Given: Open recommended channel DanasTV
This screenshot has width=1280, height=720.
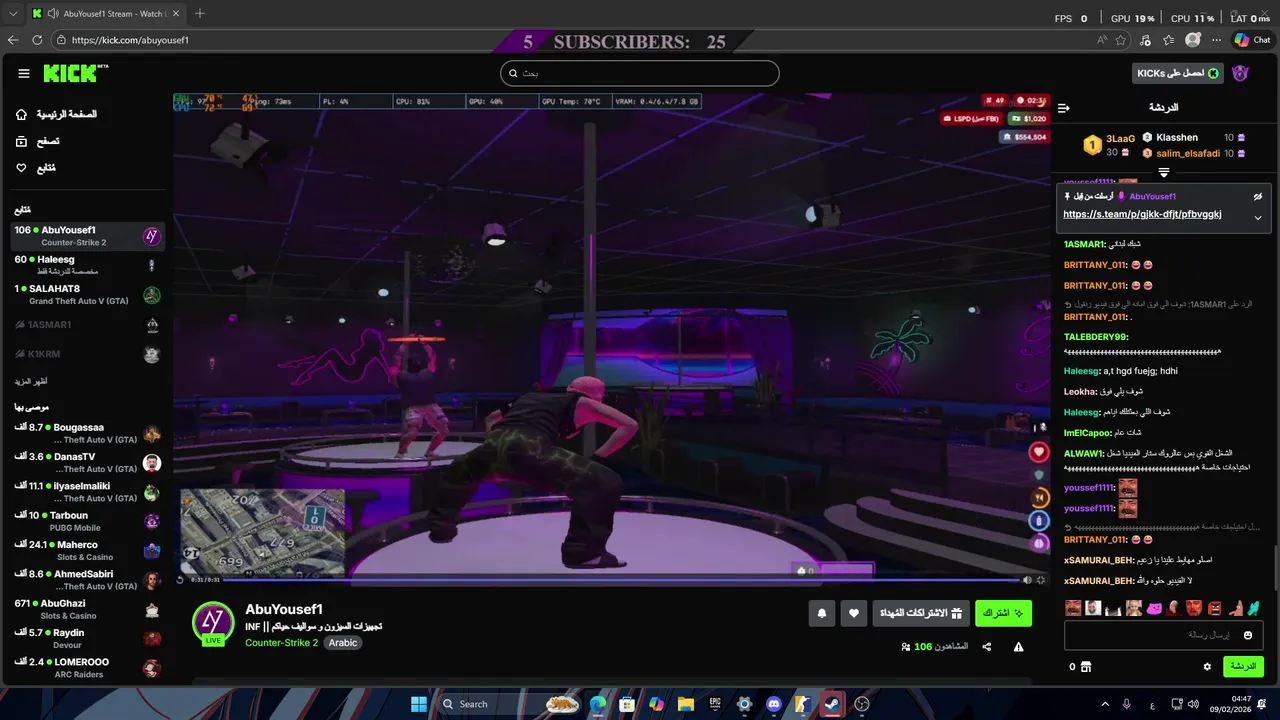Looking at the screenshot, I should (x=87, y=462).
